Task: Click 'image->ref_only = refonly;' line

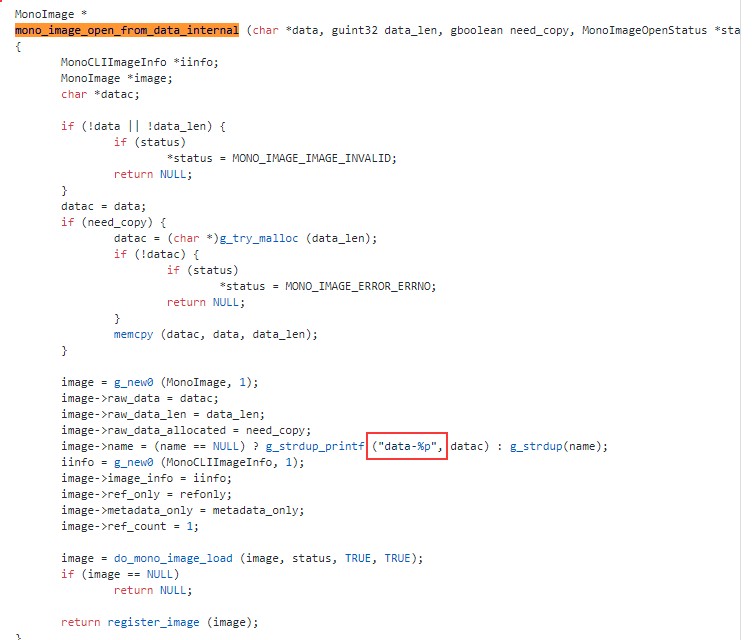Action: [x=146, y=495]
